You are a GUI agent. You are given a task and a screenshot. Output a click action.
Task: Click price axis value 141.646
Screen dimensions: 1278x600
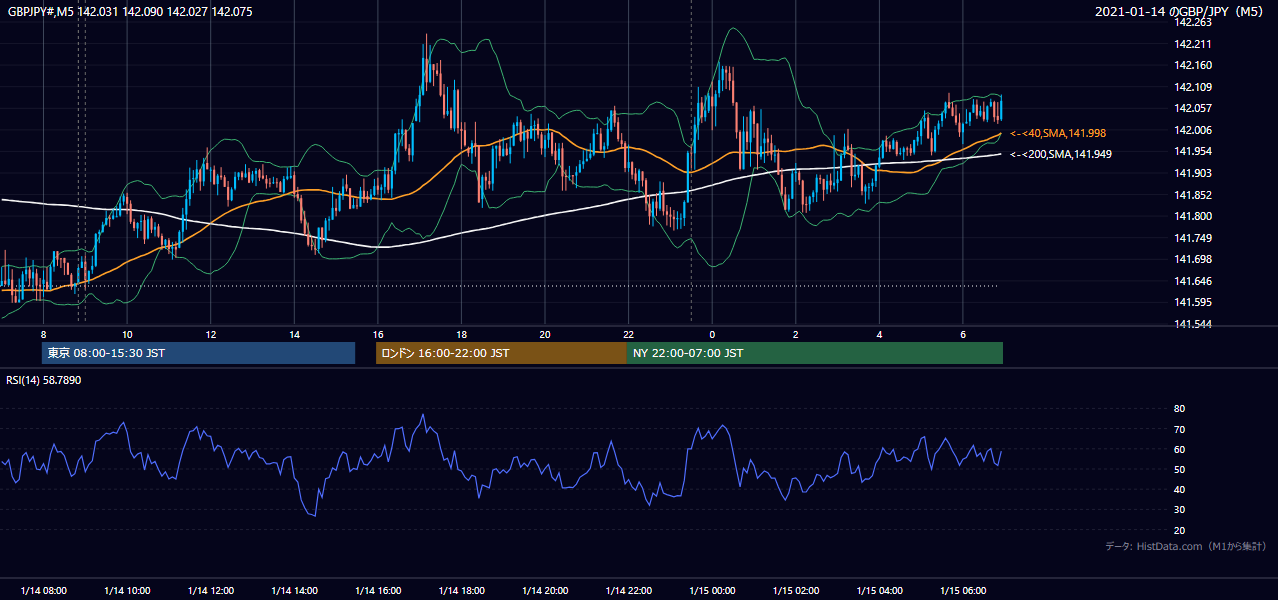pos(1194,281)
